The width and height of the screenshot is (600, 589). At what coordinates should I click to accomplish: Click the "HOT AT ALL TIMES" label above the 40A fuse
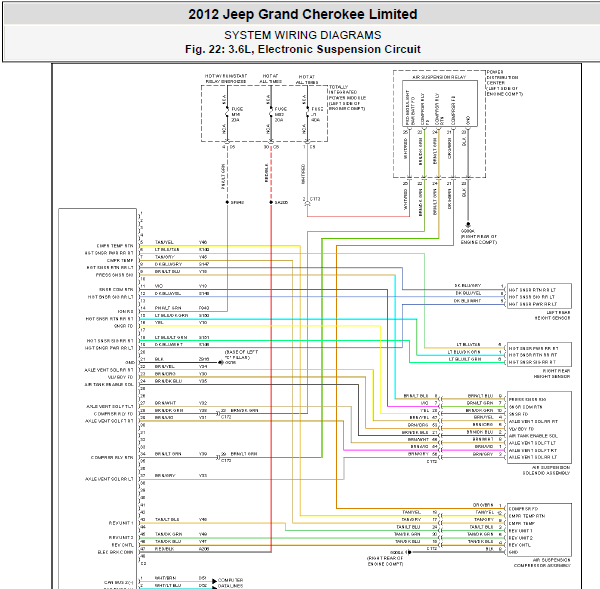(307, 80)
